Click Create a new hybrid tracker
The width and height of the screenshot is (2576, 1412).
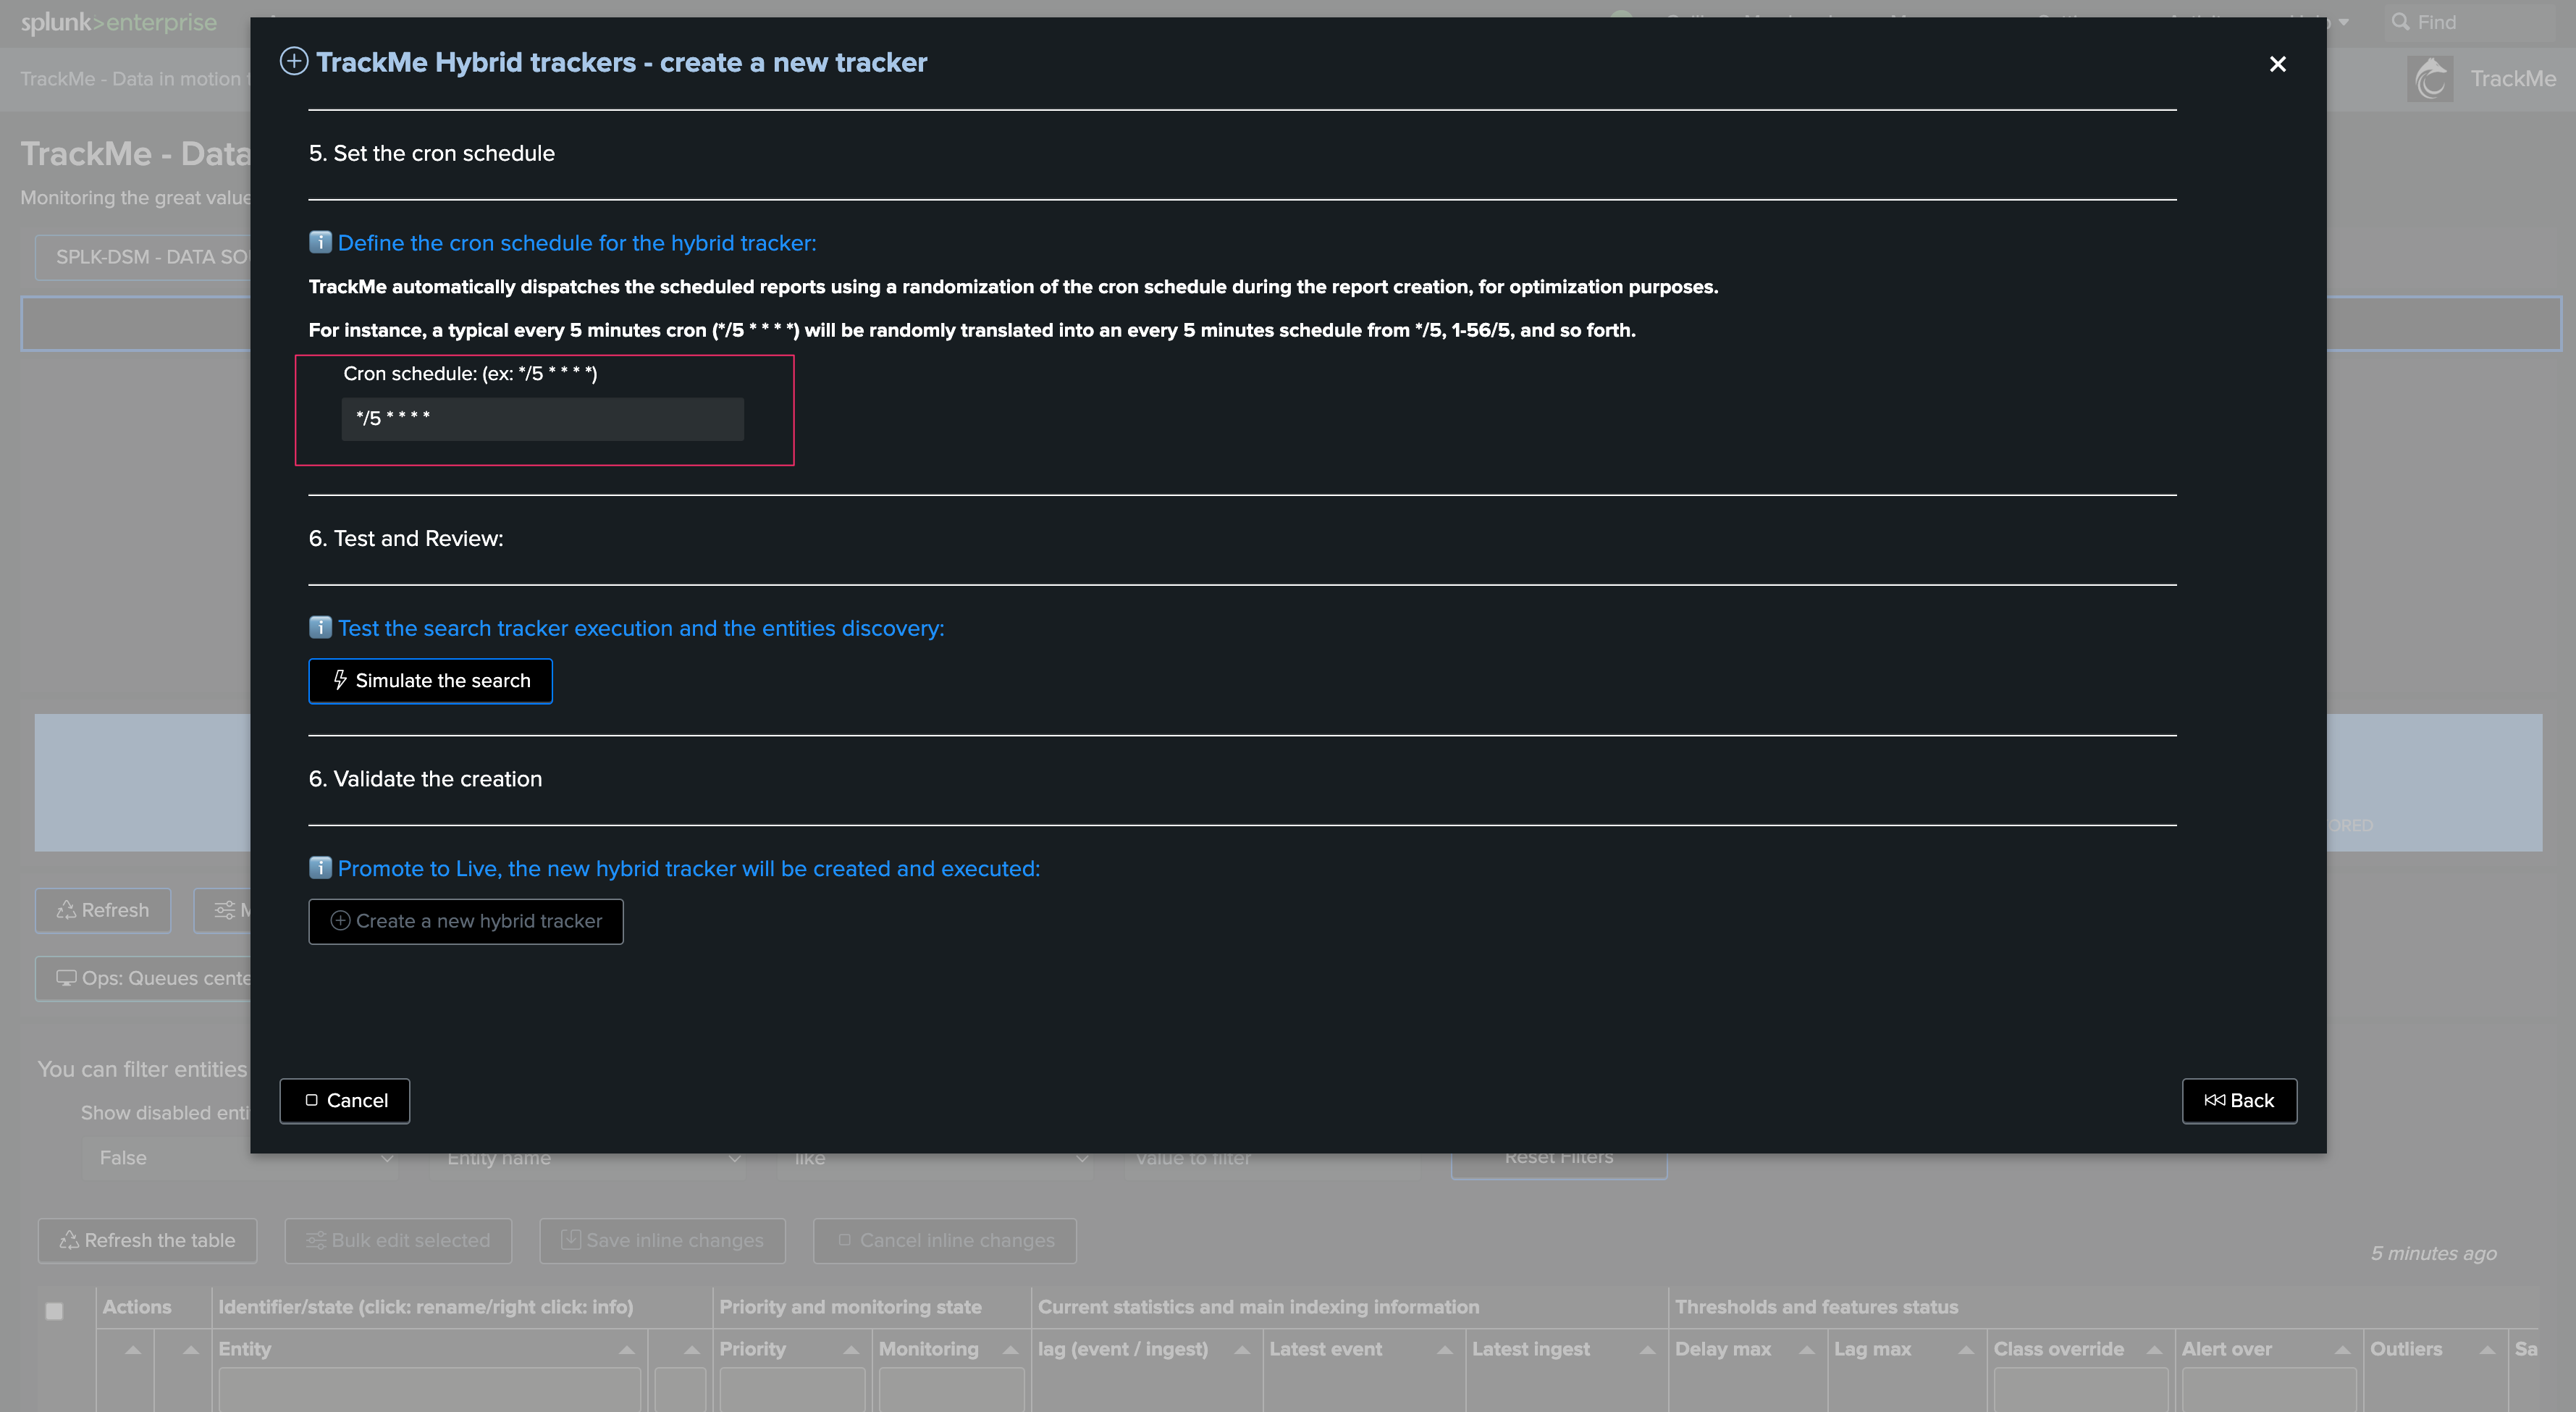466,921
